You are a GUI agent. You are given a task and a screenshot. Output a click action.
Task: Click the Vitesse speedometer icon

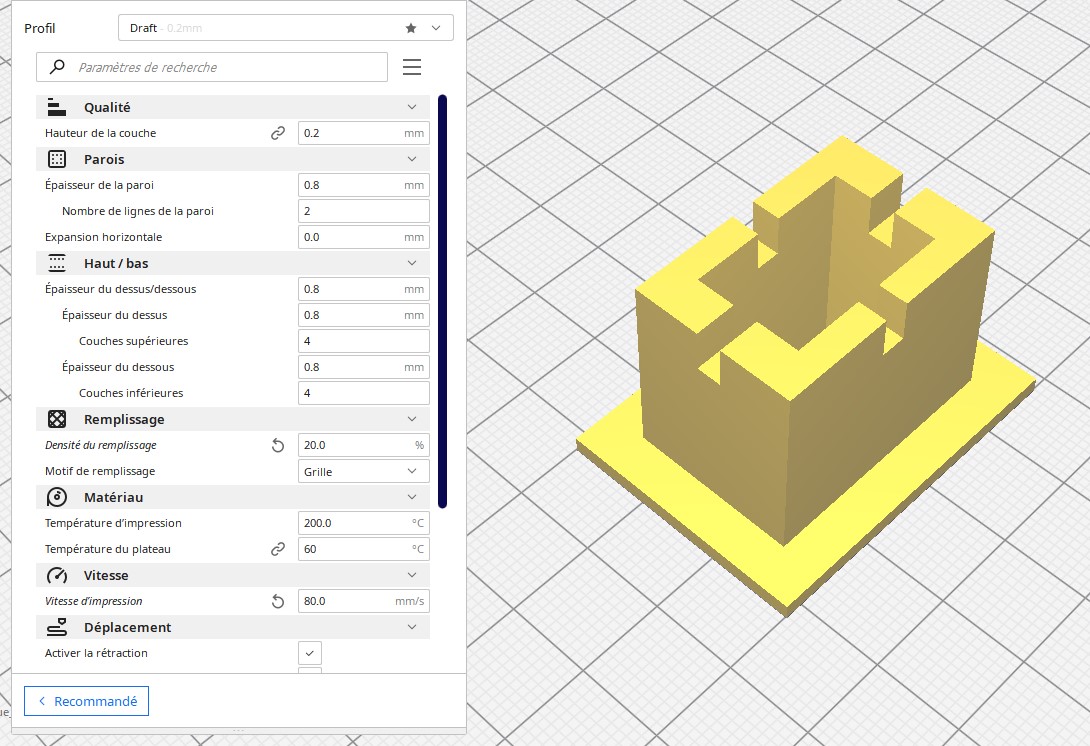tap(56, 575)
